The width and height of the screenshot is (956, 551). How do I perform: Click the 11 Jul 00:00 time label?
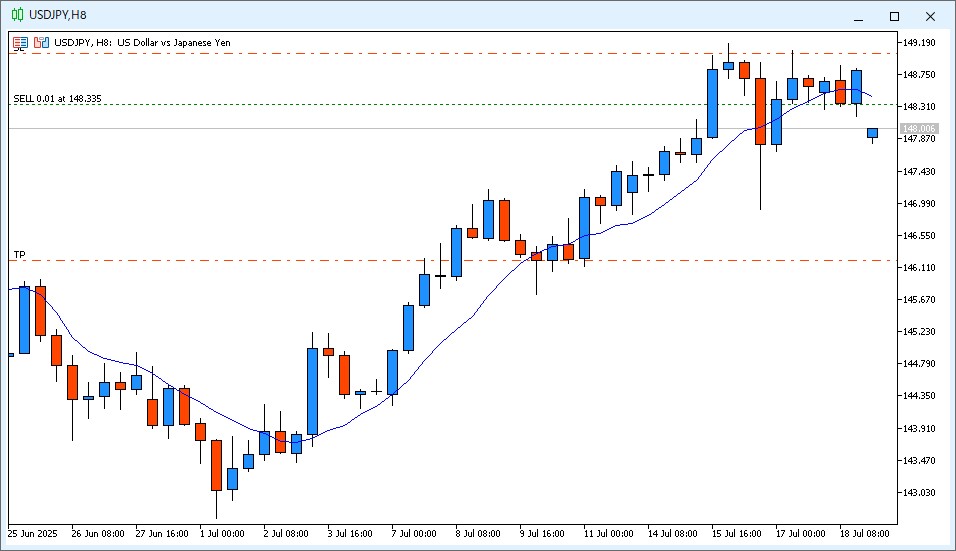click(x=608, y=534)
